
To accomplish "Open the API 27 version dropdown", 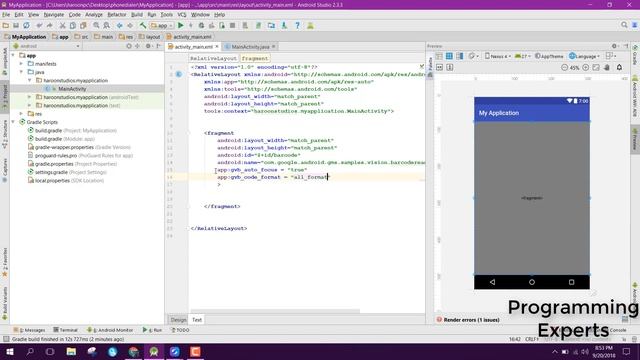I will [523, 56].
